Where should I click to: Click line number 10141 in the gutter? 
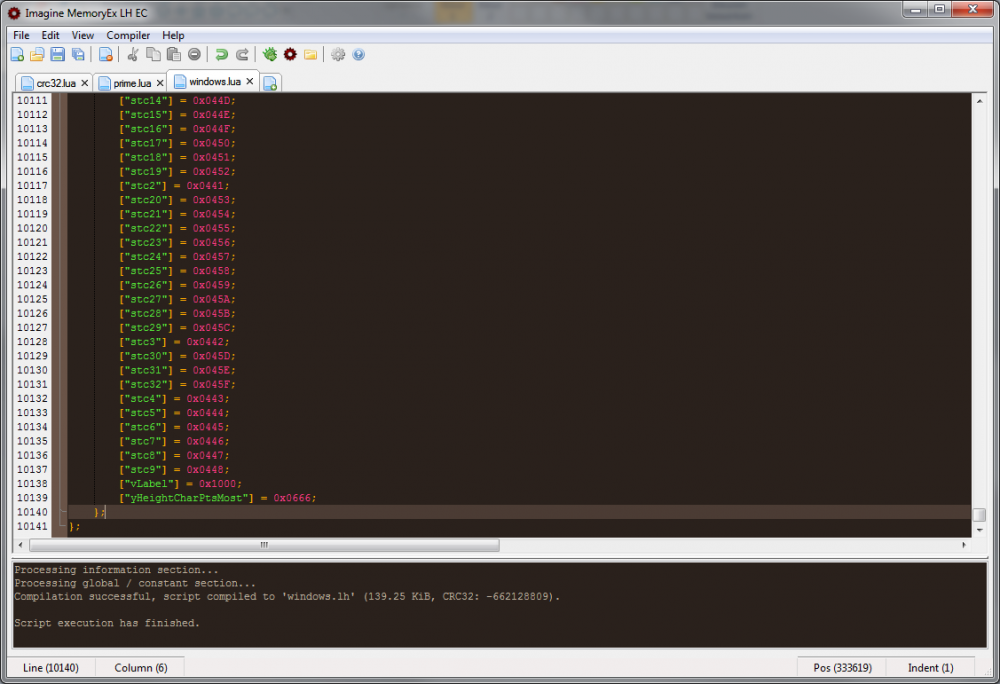pos(32,527)
